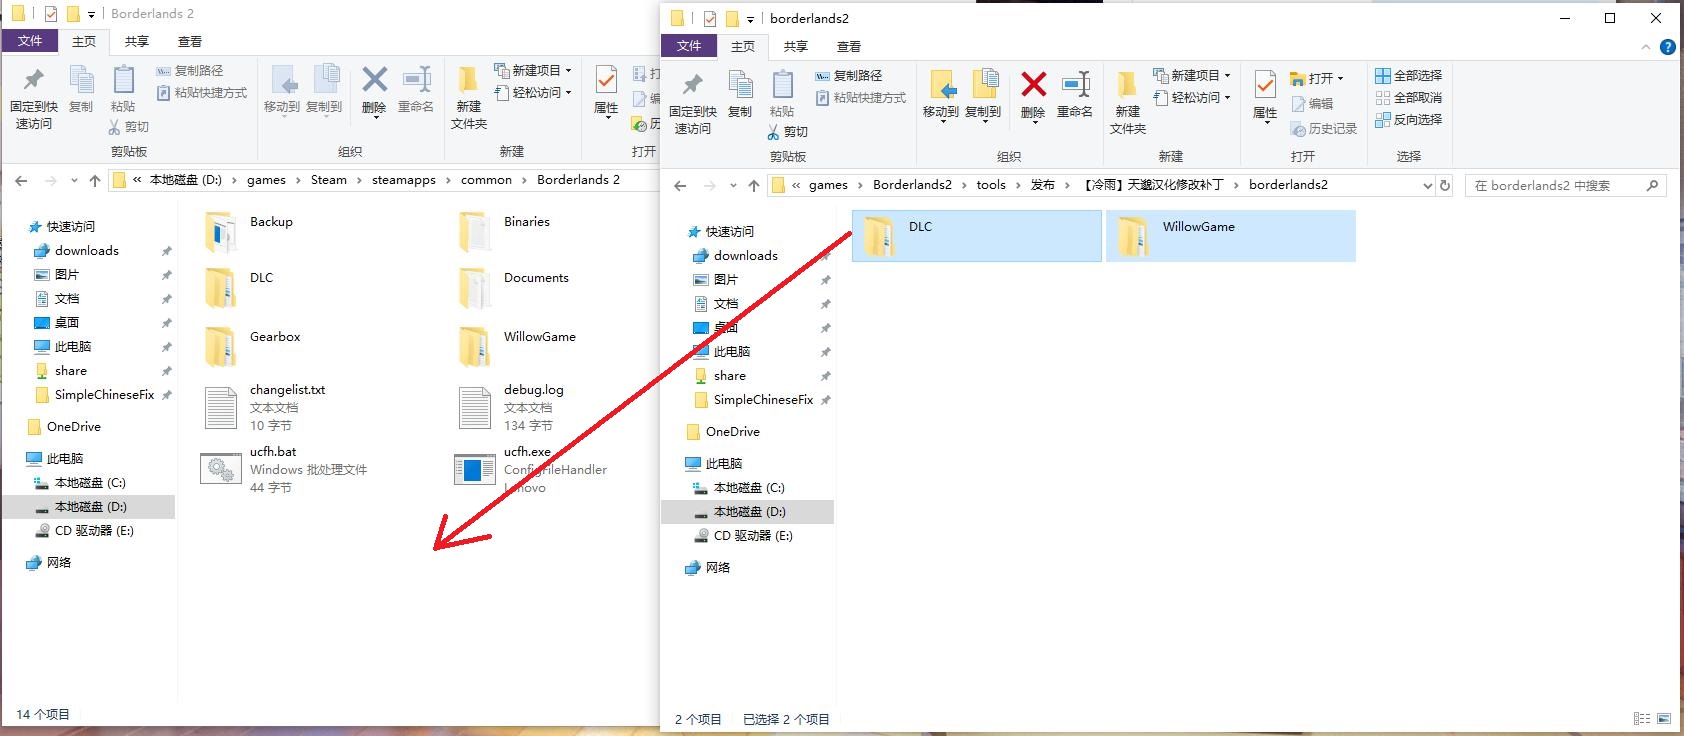
Task: Select DLC folder in borderlands2 window
Action: 977,236
